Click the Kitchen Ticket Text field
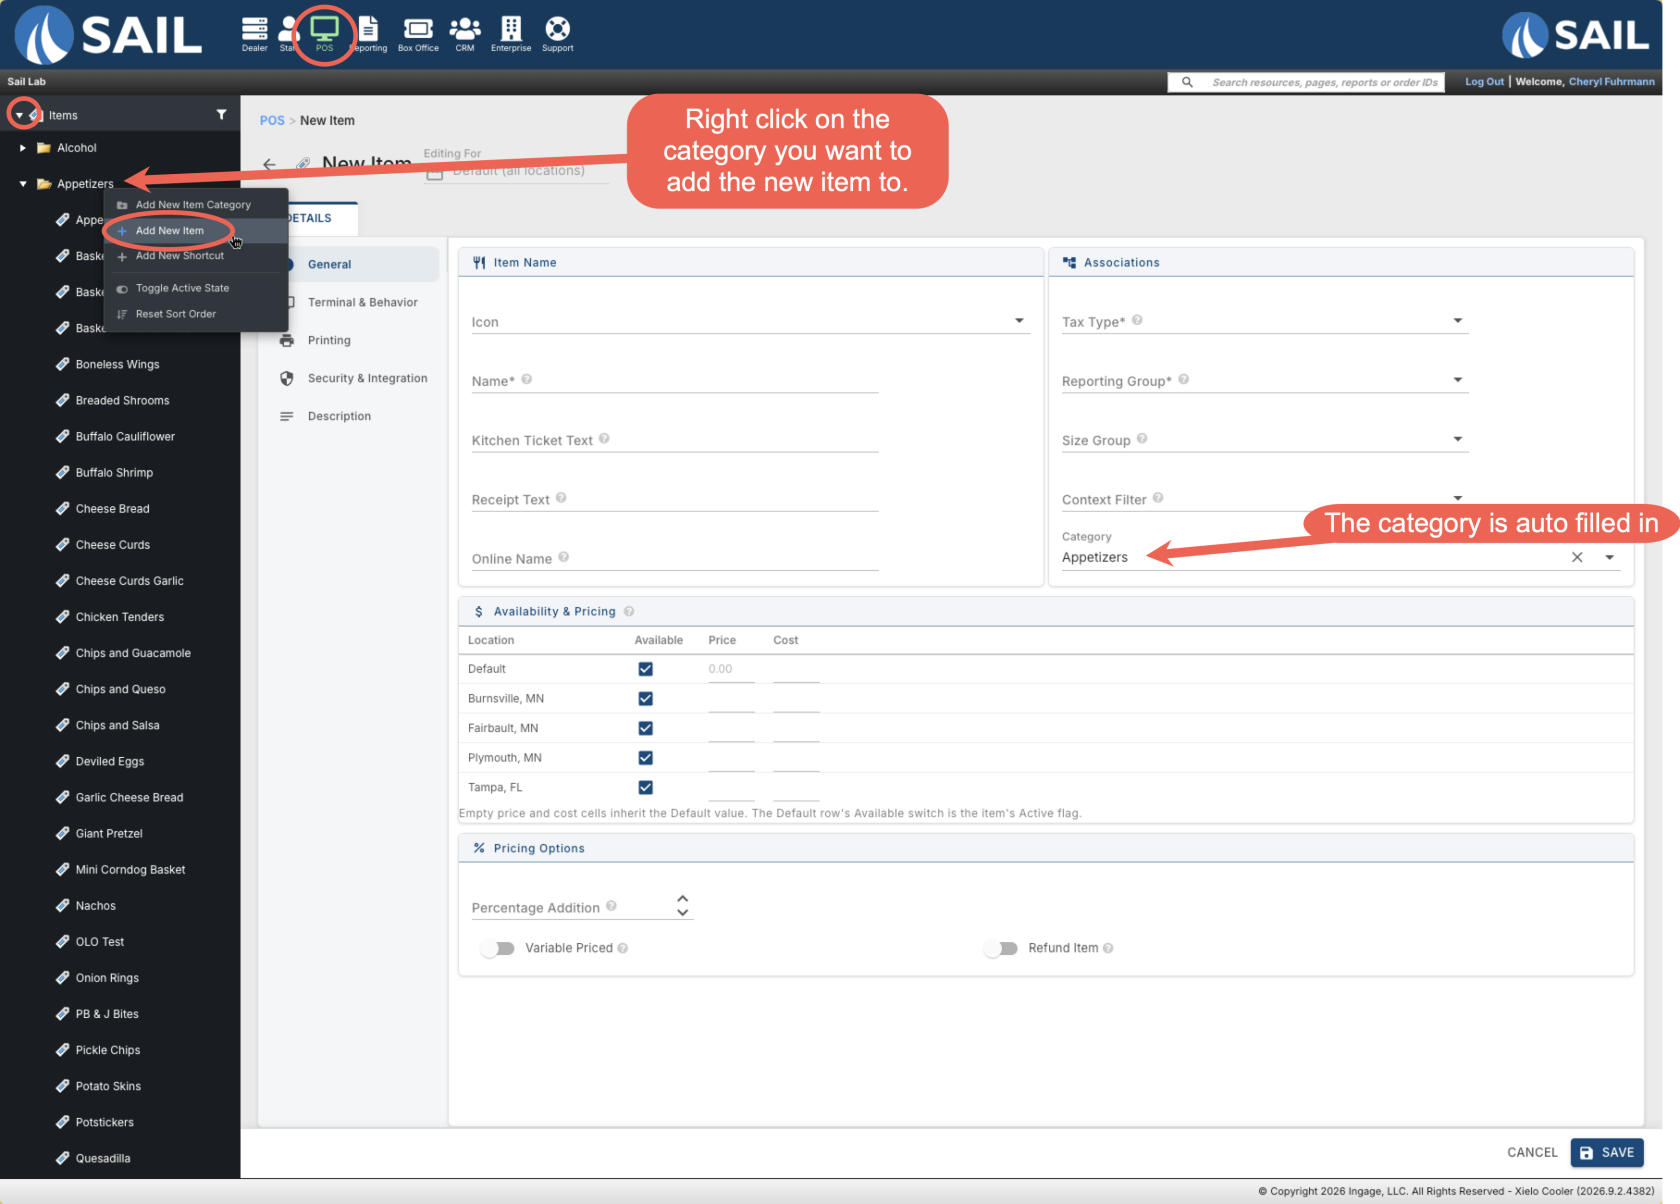The image size is (1680, 1204). (x=675, y=440)
